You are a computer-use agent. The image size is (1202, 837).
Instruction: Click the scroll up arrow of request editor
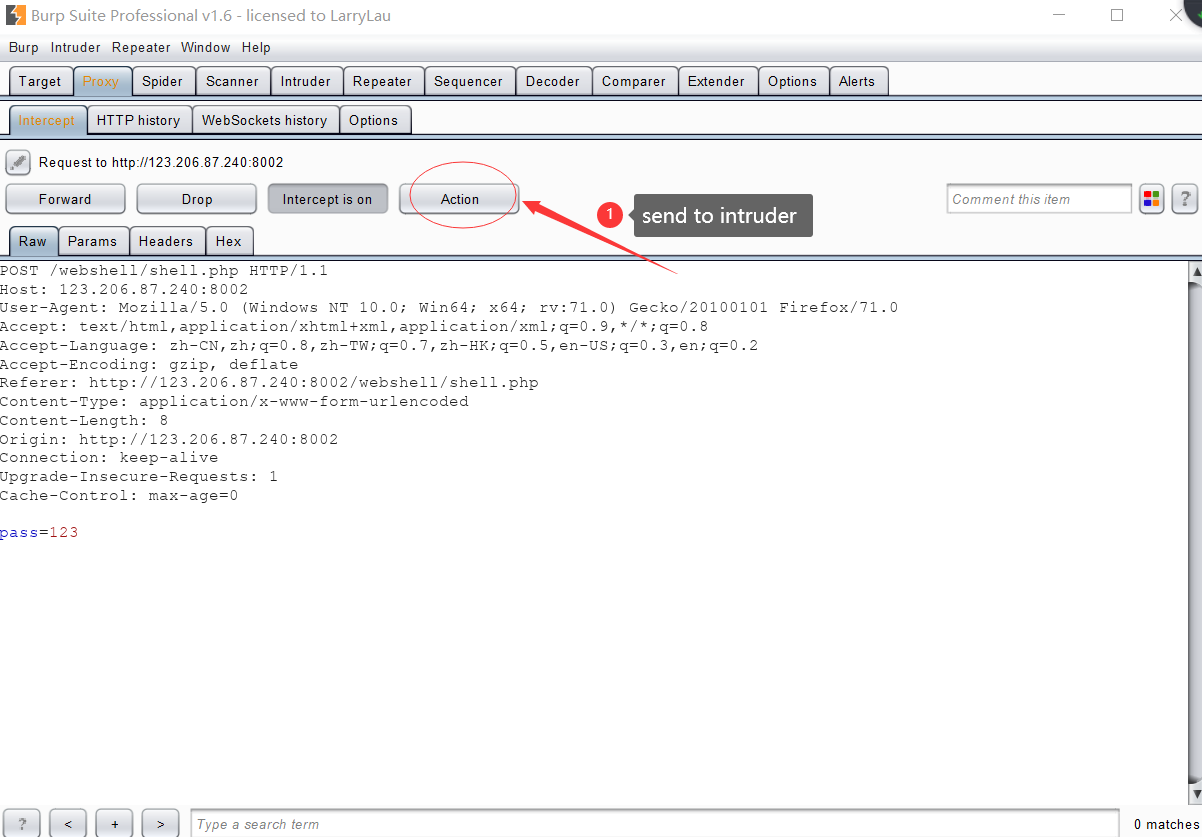point(1194,271)
